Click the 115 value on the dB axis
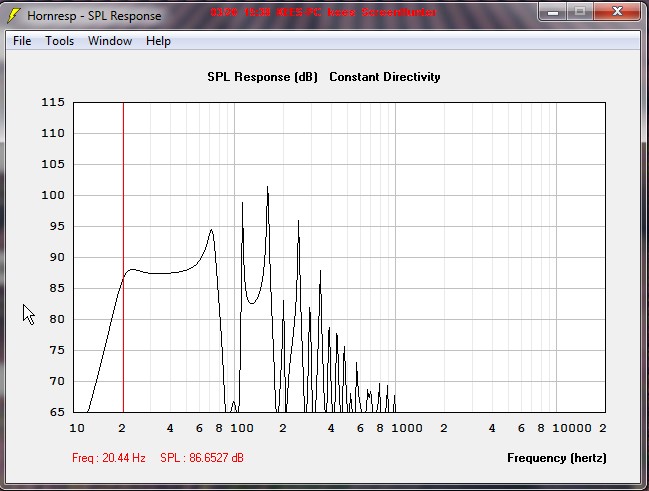This screenshot has height=491, width=649. click(x=53, y=102)
